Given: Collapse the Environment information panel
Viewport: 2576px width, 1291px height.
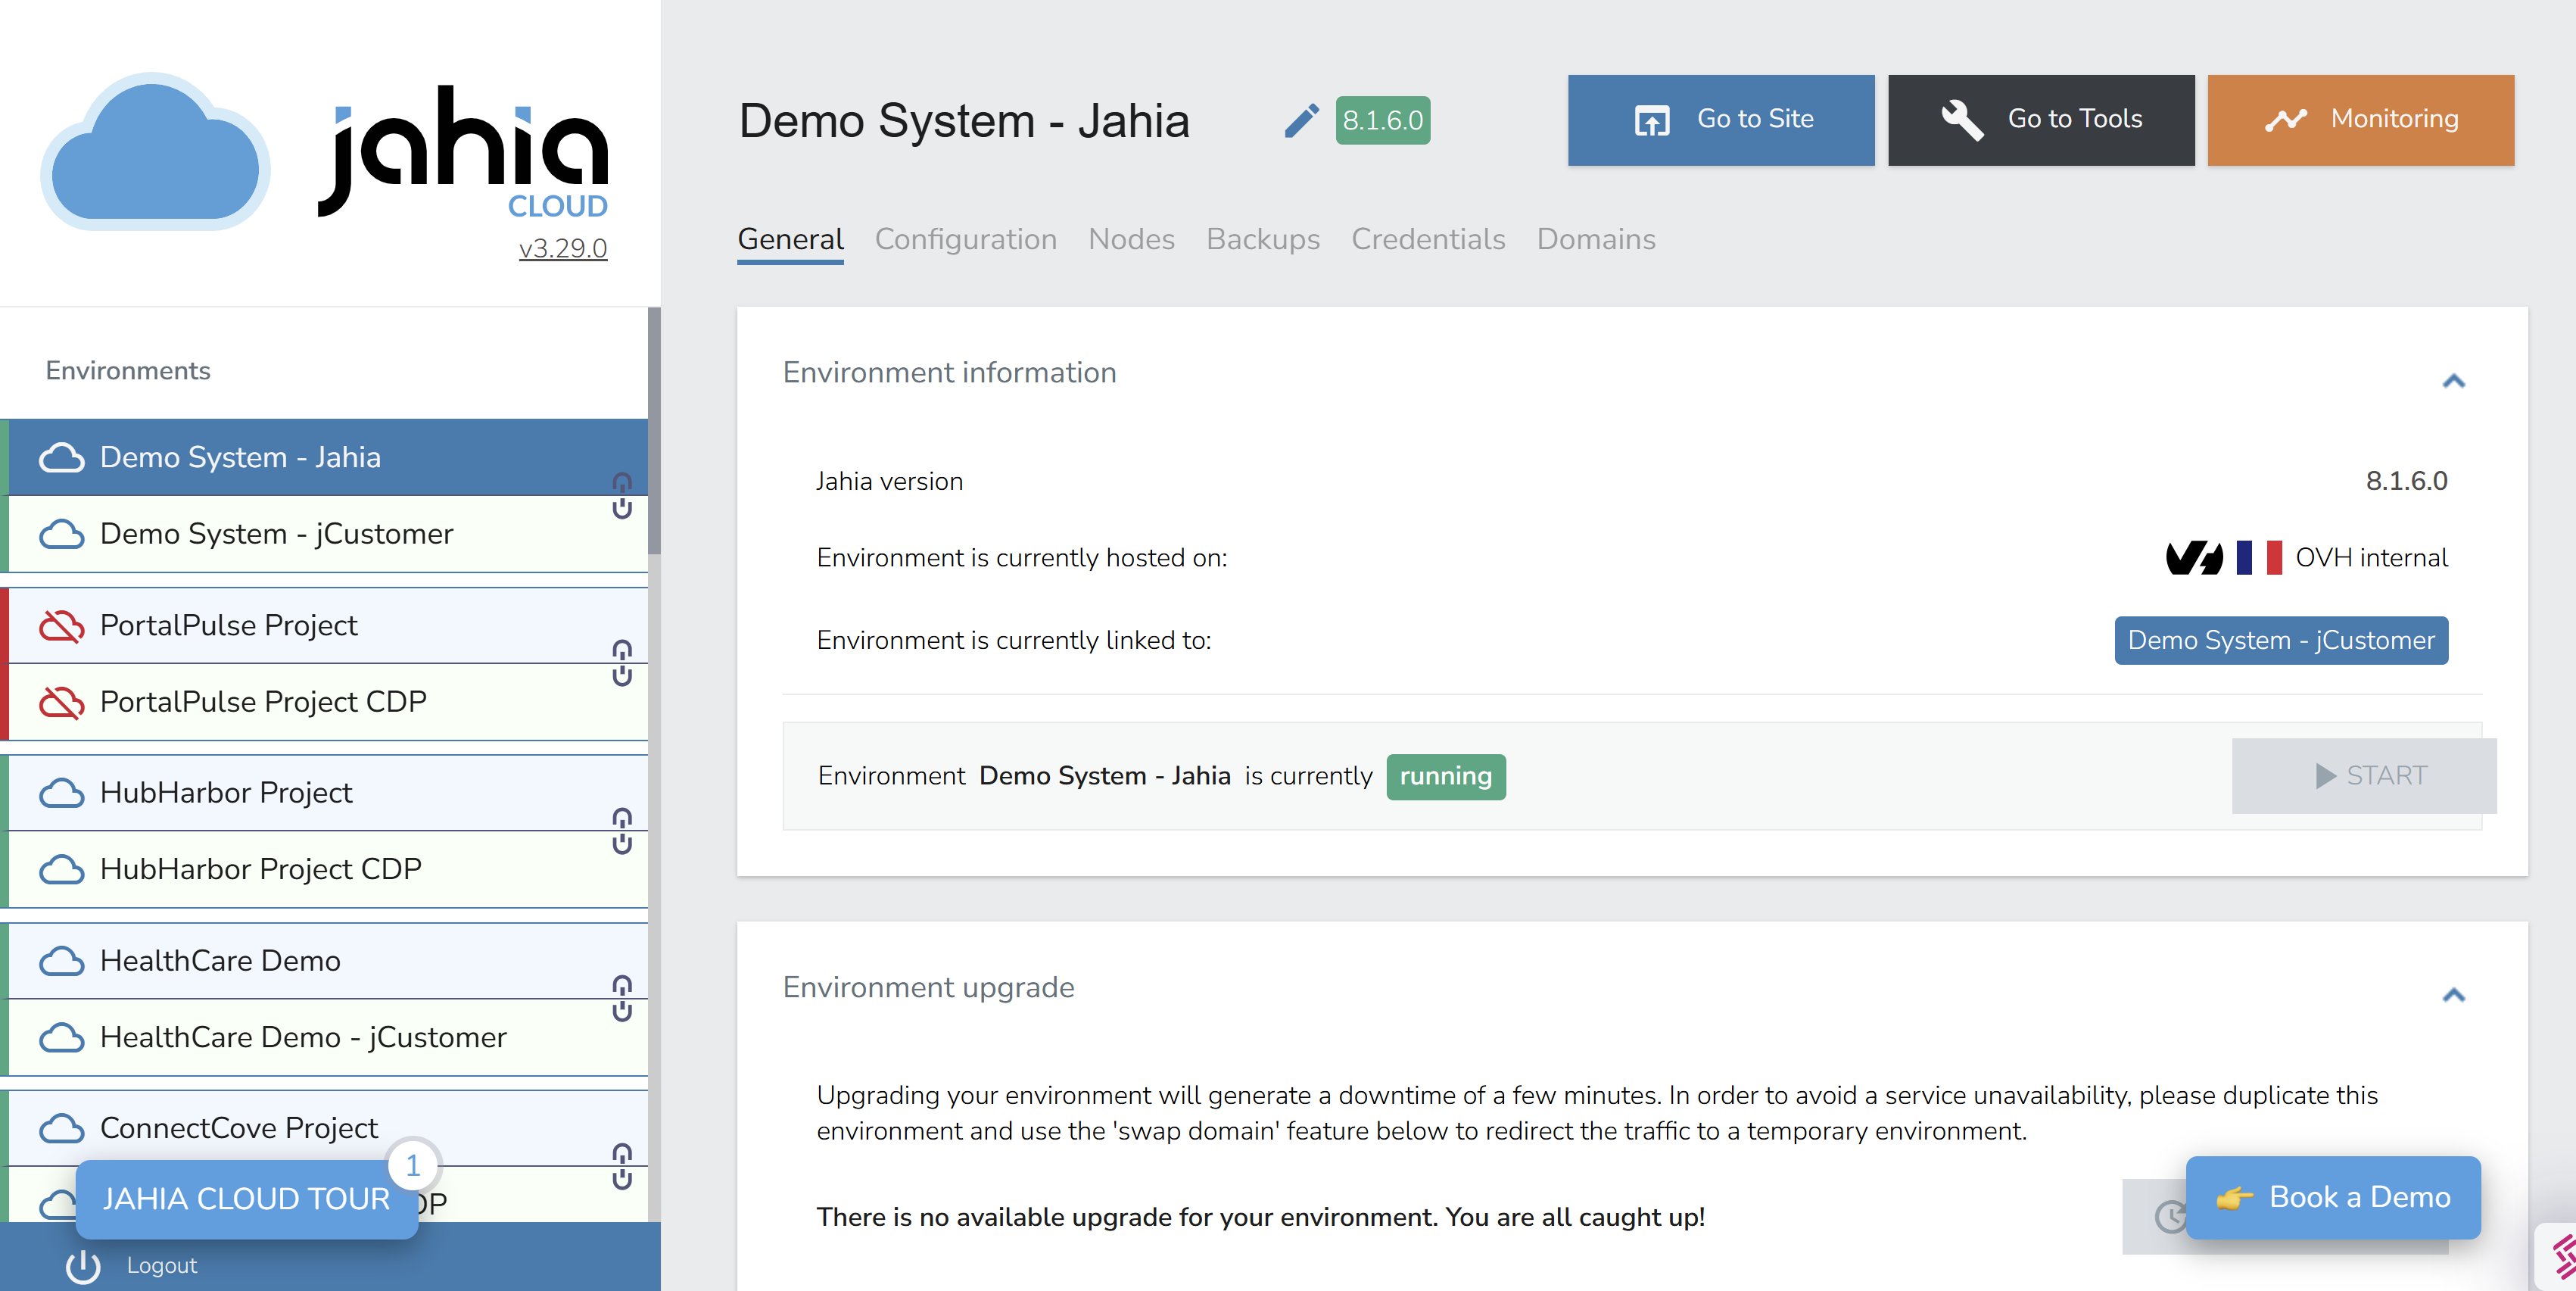Looking at the screenshot, I should pyautogui.click(x=2453, y=381).
